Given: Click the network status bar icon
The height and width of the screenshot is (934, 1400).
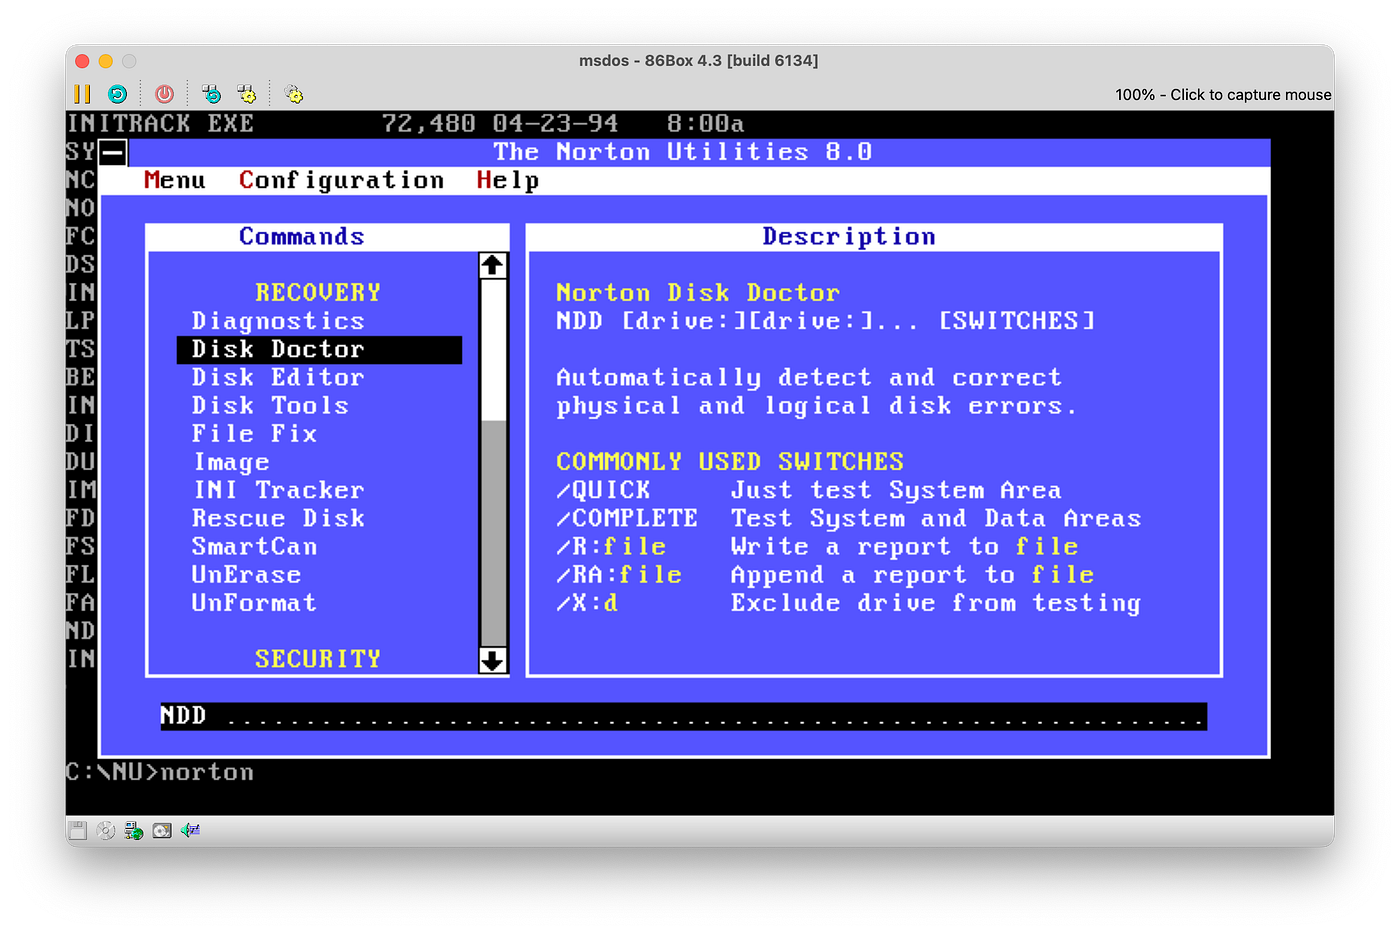Looking at the screenshot, I should (x=133, y=830).
